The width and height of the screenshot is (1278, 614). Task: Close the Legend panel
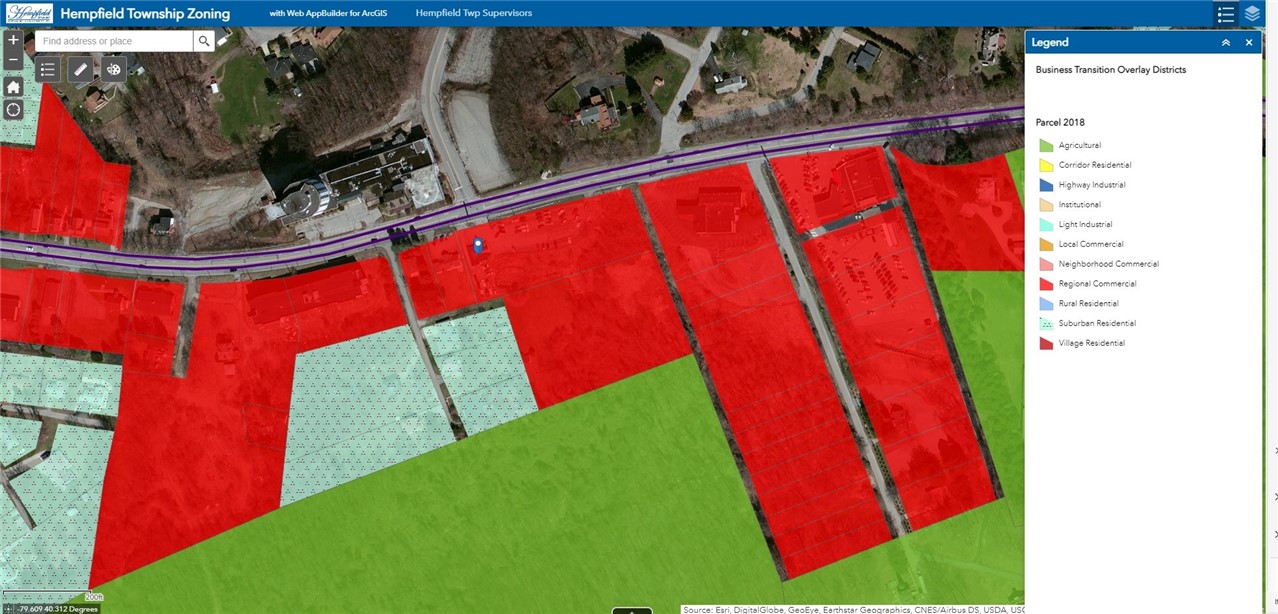click(x=1249, y=43)
